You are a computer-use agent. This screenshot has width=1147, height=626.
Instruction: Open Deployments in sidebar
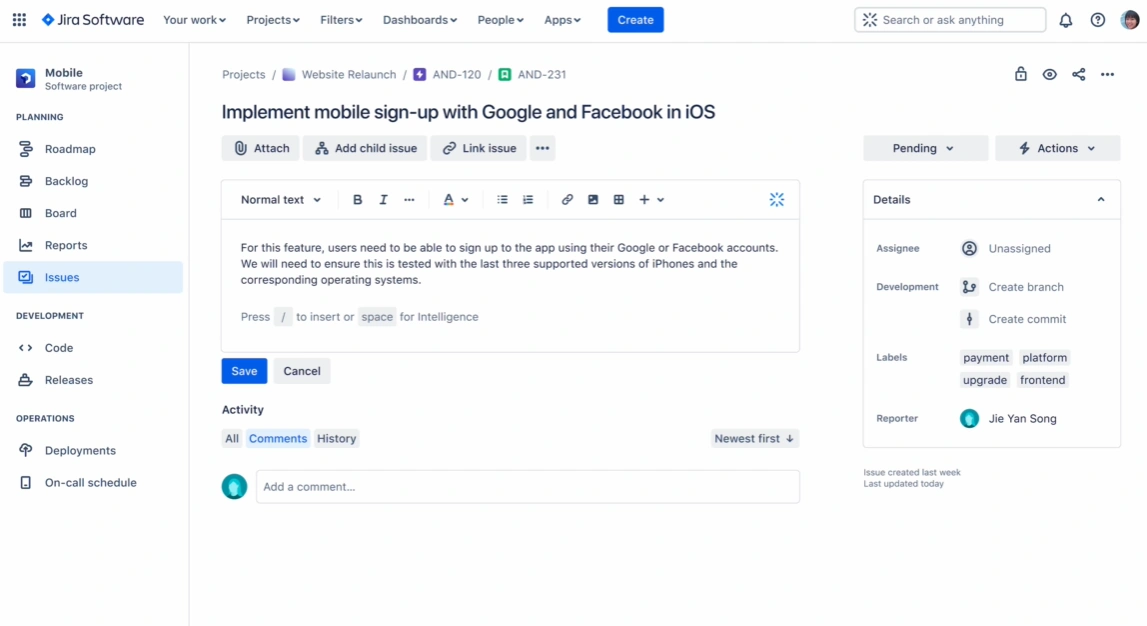point(93,450)
